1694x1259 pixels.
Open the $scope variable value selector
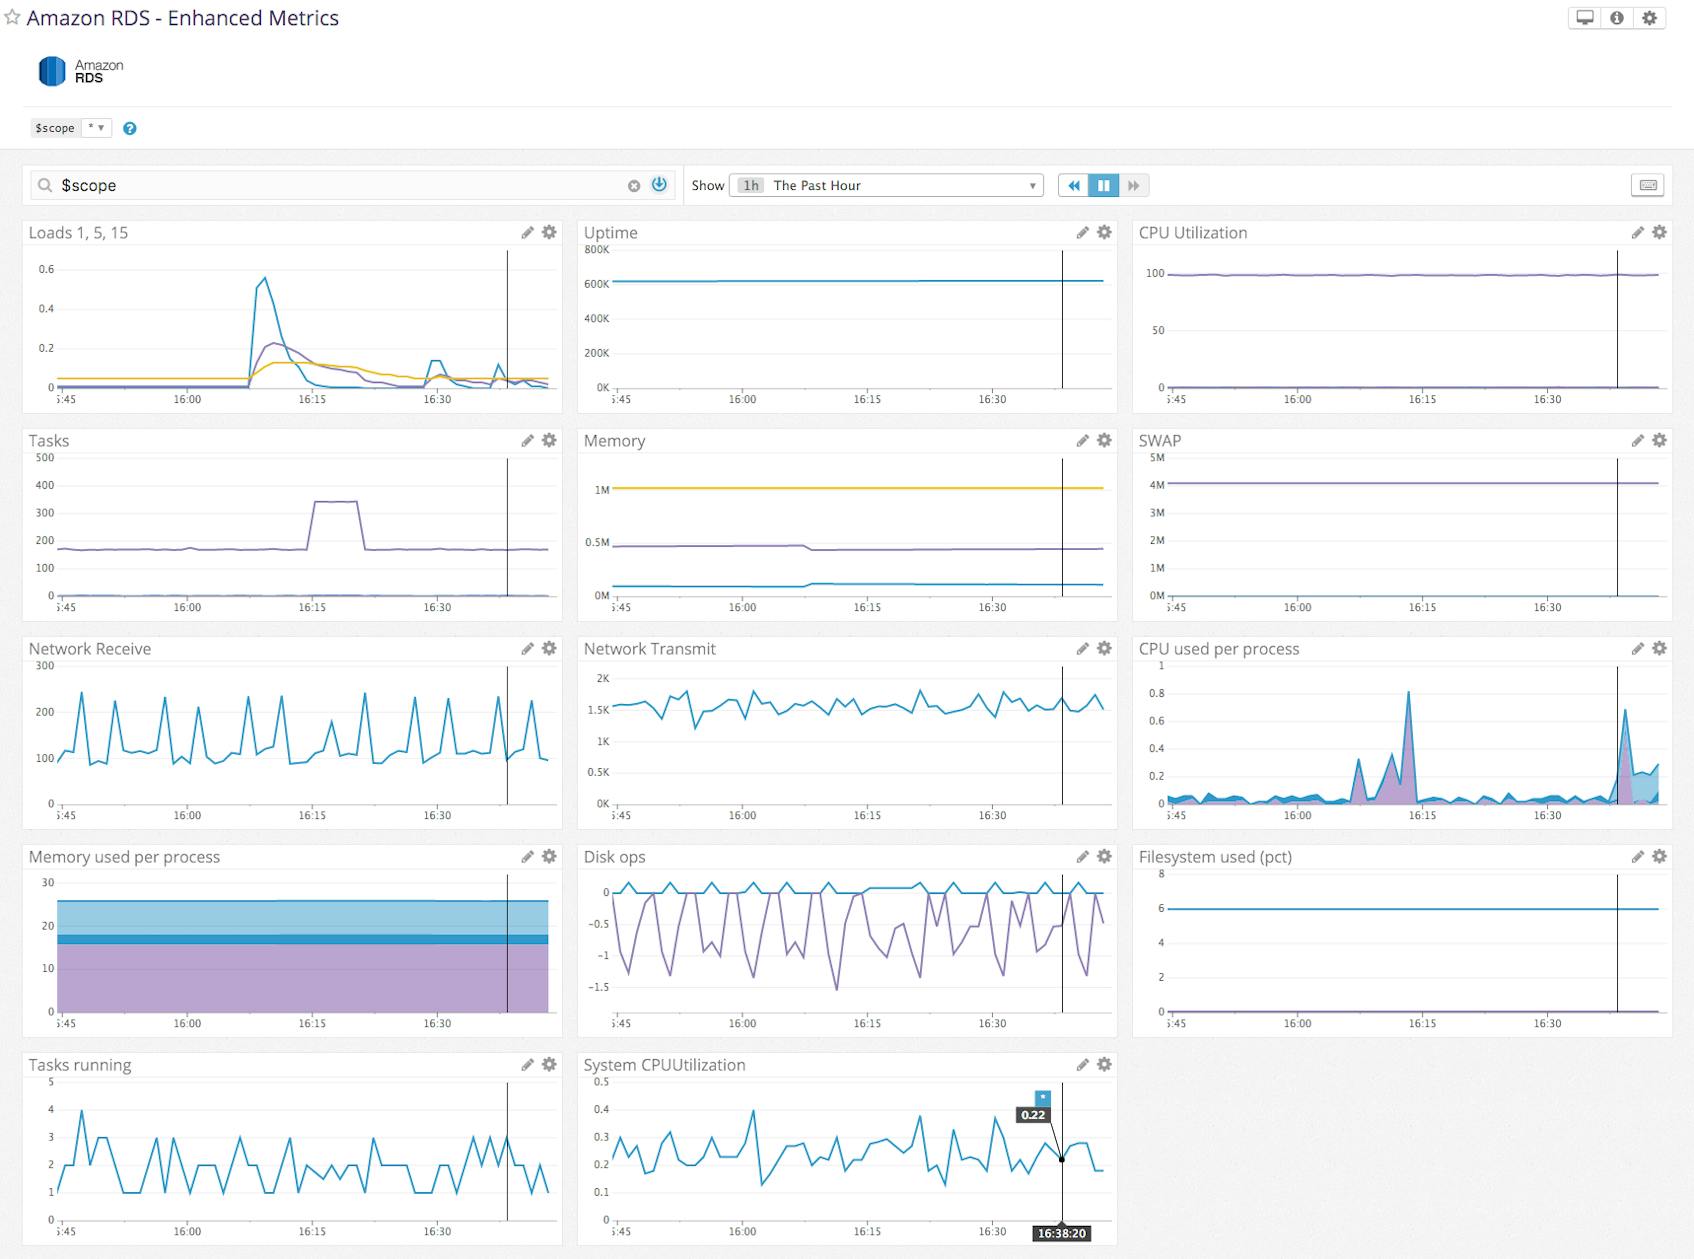click(x=96, y=128)
